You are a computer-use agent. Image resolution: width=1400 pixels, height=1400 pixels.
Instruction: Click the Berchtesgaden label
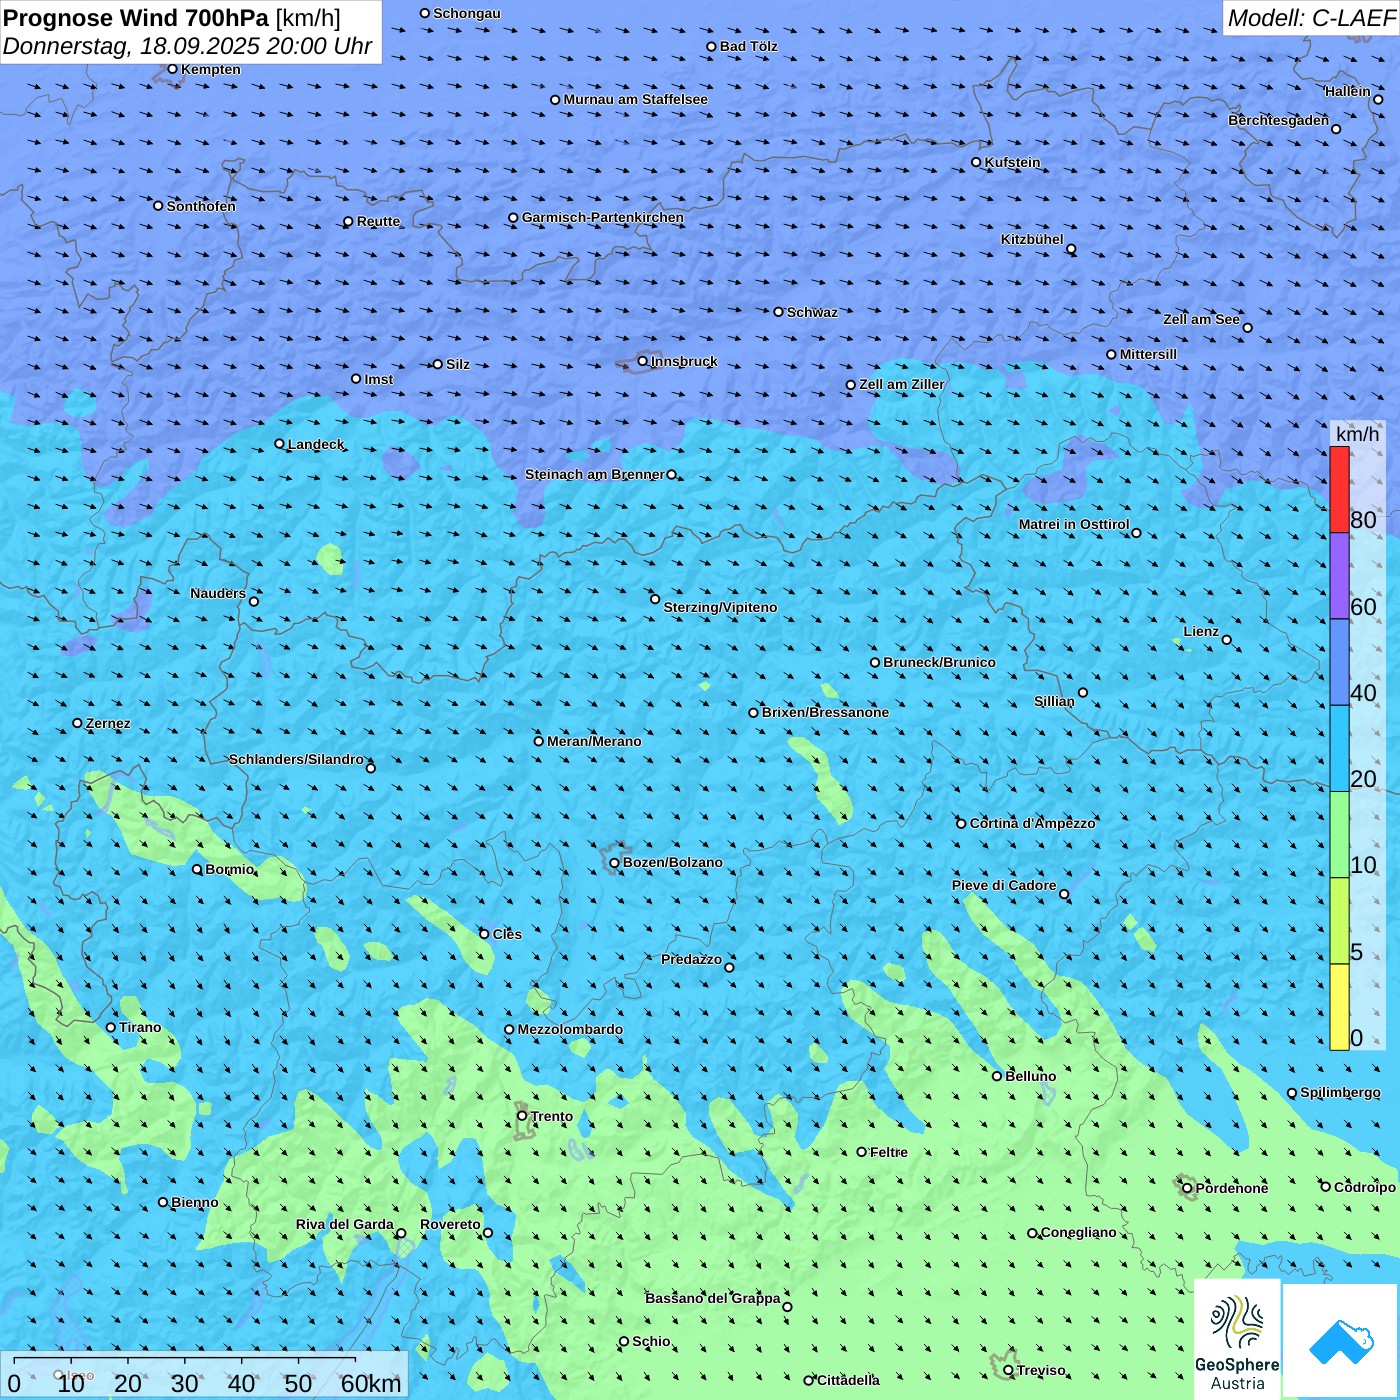(1279, 120)
